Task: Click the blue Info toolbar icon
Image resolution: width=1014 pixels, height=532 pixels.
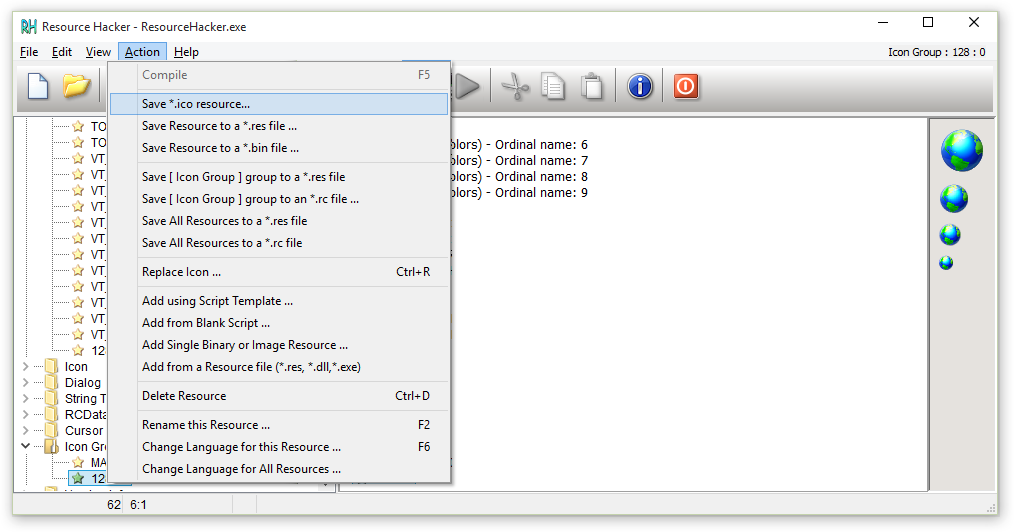Action: [640, 86]
